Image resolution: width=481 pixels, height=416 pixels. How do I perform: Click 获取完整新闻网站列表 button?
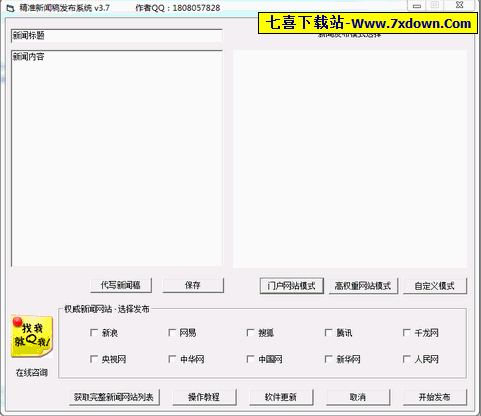pyautogui.click(x=114, y=397)
